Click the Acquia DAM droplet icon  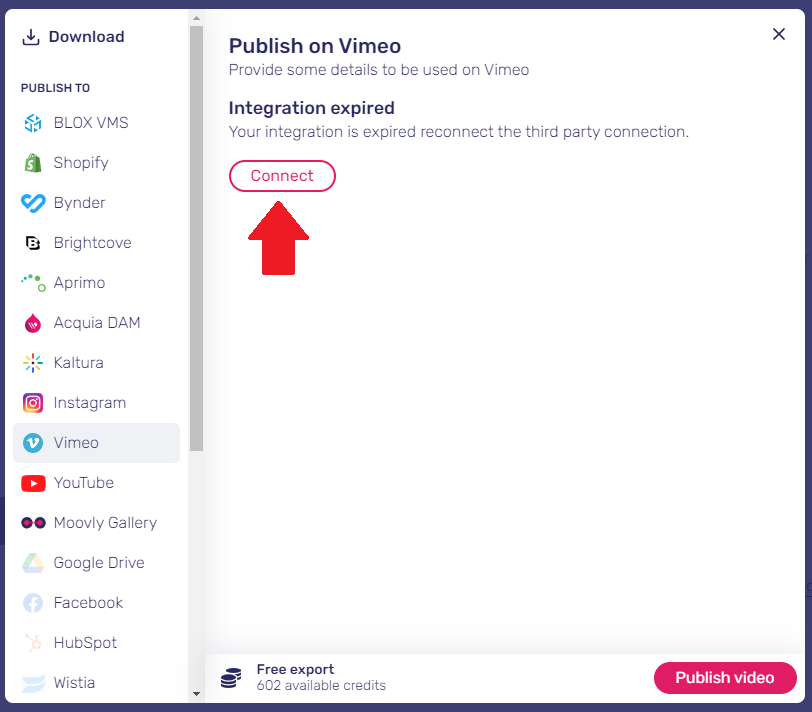pos(33,323)
